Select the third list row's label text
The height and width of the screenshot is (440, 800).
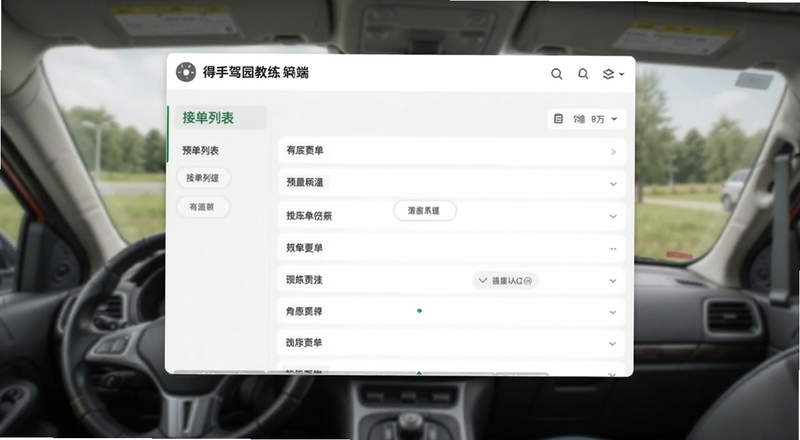pyautogui.click(x=309, y=216)
